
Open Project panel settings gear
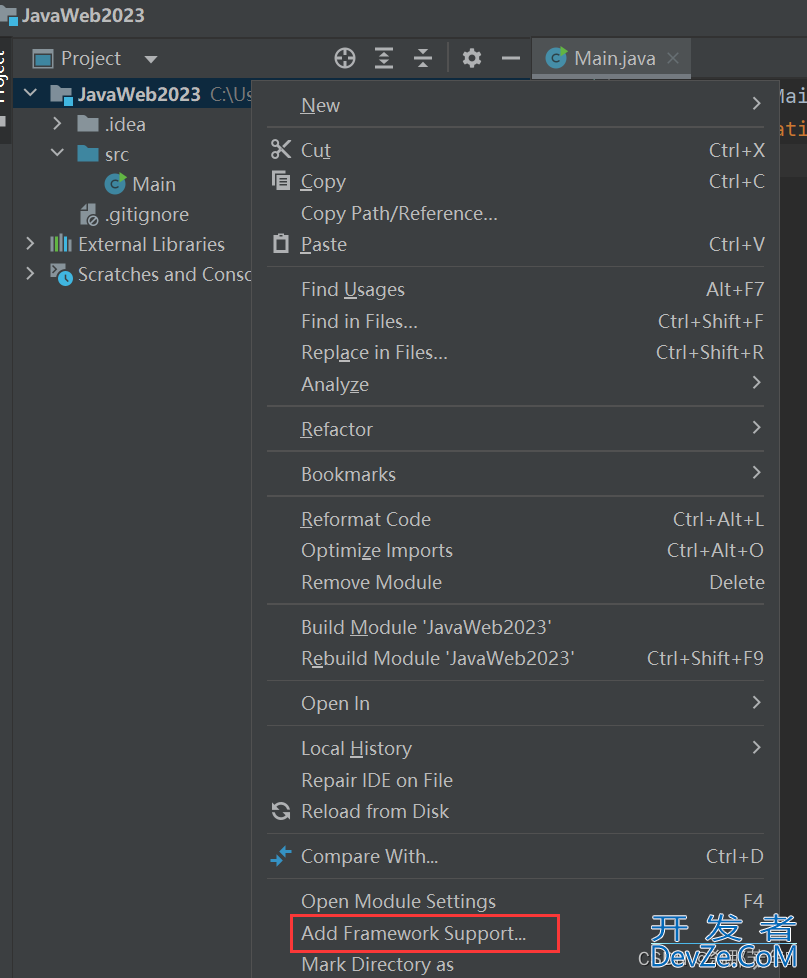pos(471,58)
